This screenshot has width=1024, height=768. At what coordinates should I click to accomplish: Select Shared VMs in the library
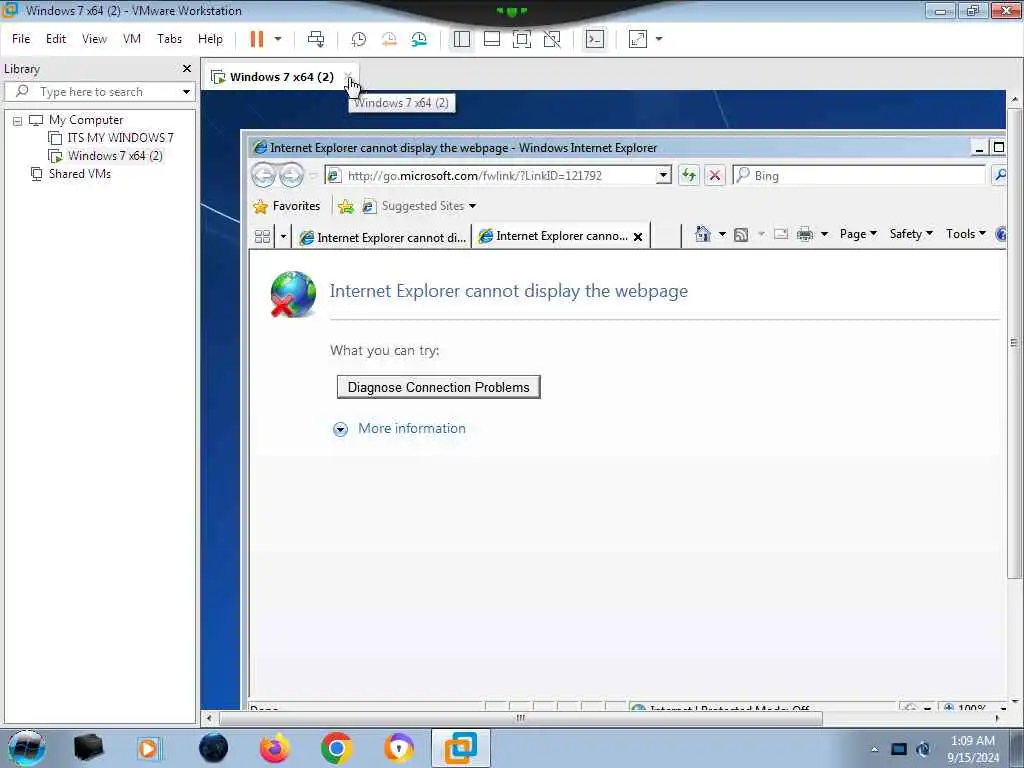pos(79,174)
